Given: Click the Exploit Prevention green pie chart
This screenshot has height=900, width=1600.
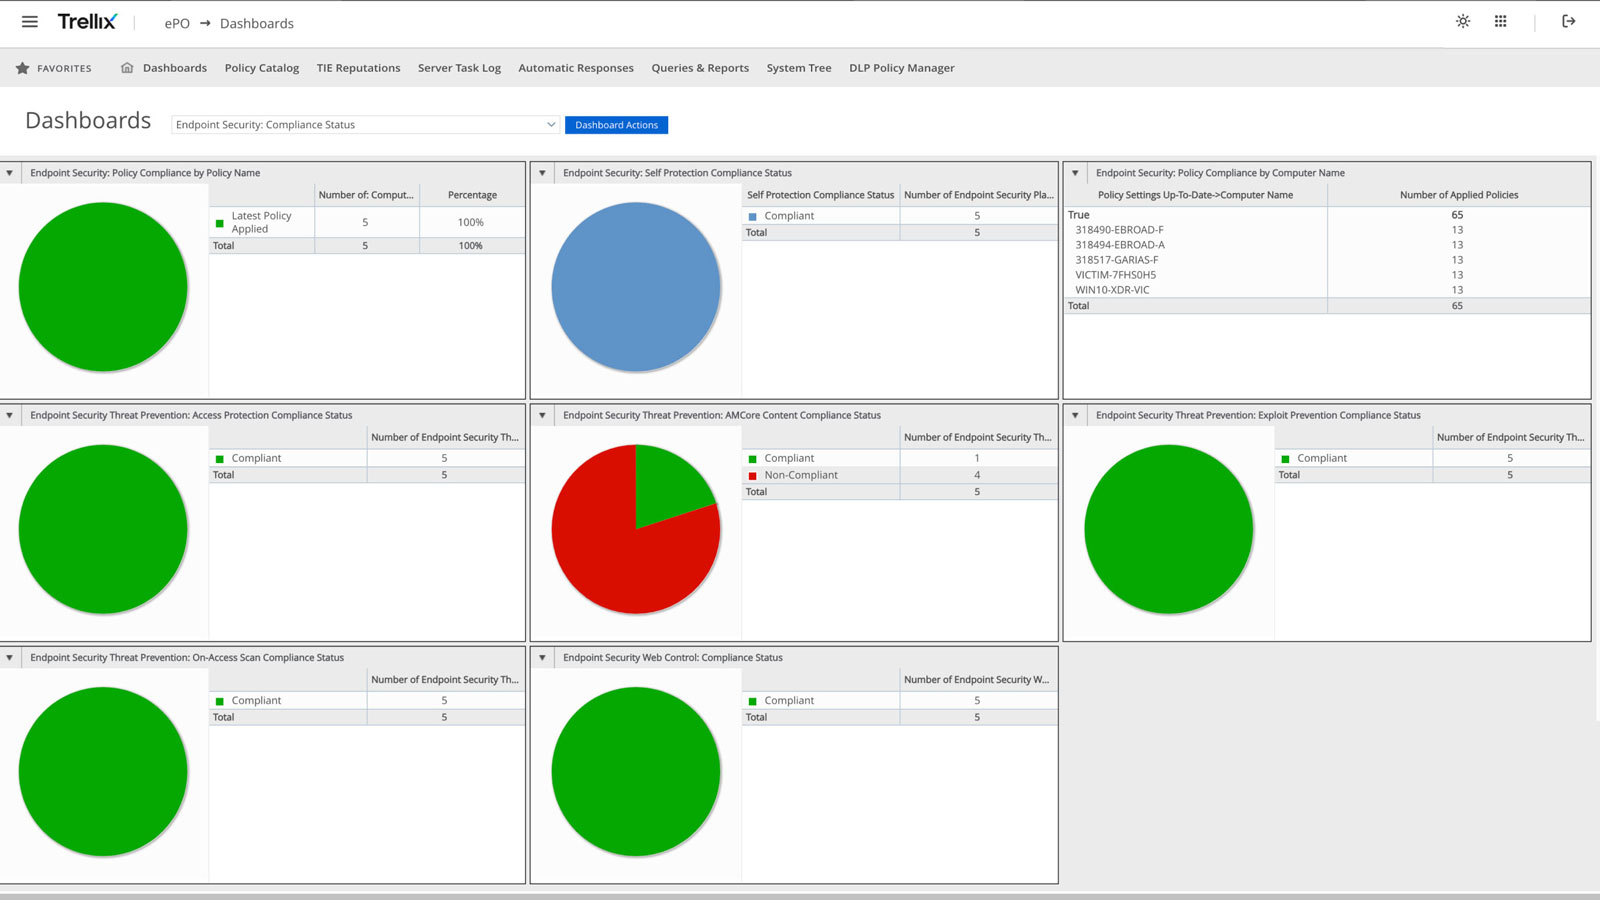Looking at the screenshot, I should click(x=1169, y=529).
